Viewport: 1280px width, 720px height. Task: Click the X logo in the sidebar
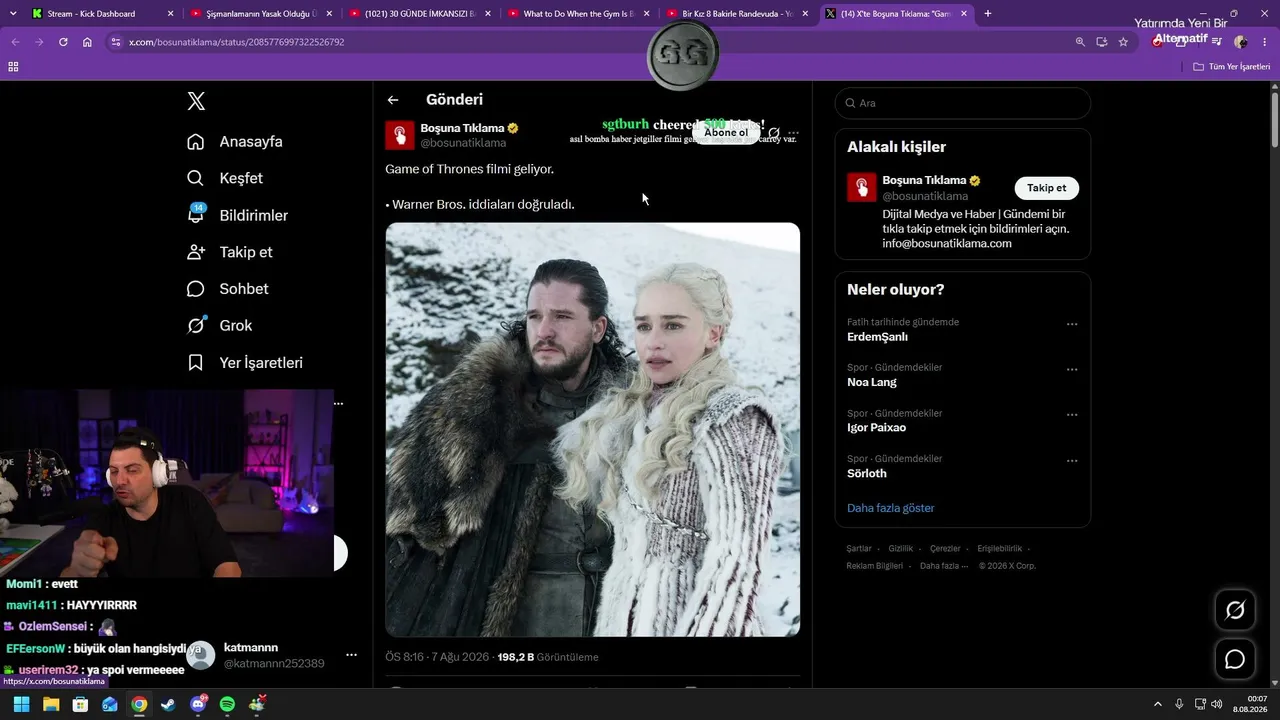click(196, 101)
